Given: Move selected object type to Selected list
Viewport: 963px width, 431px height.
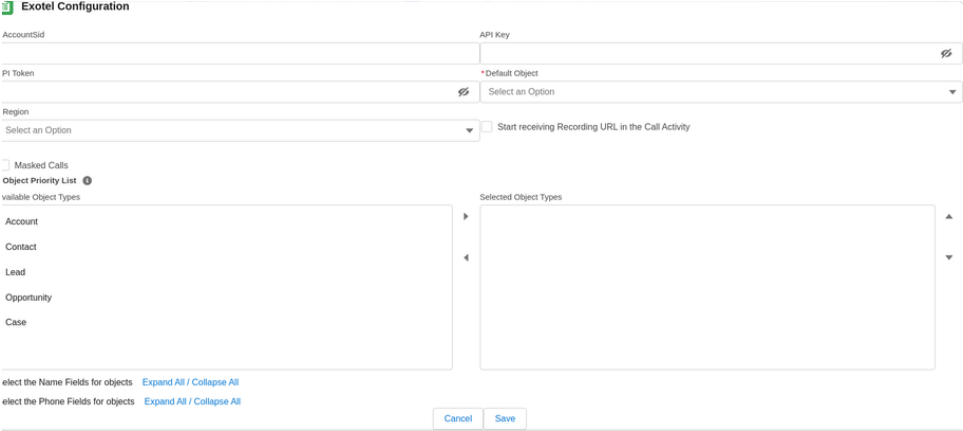Looking at the screenshot, I should click(466, 216).
